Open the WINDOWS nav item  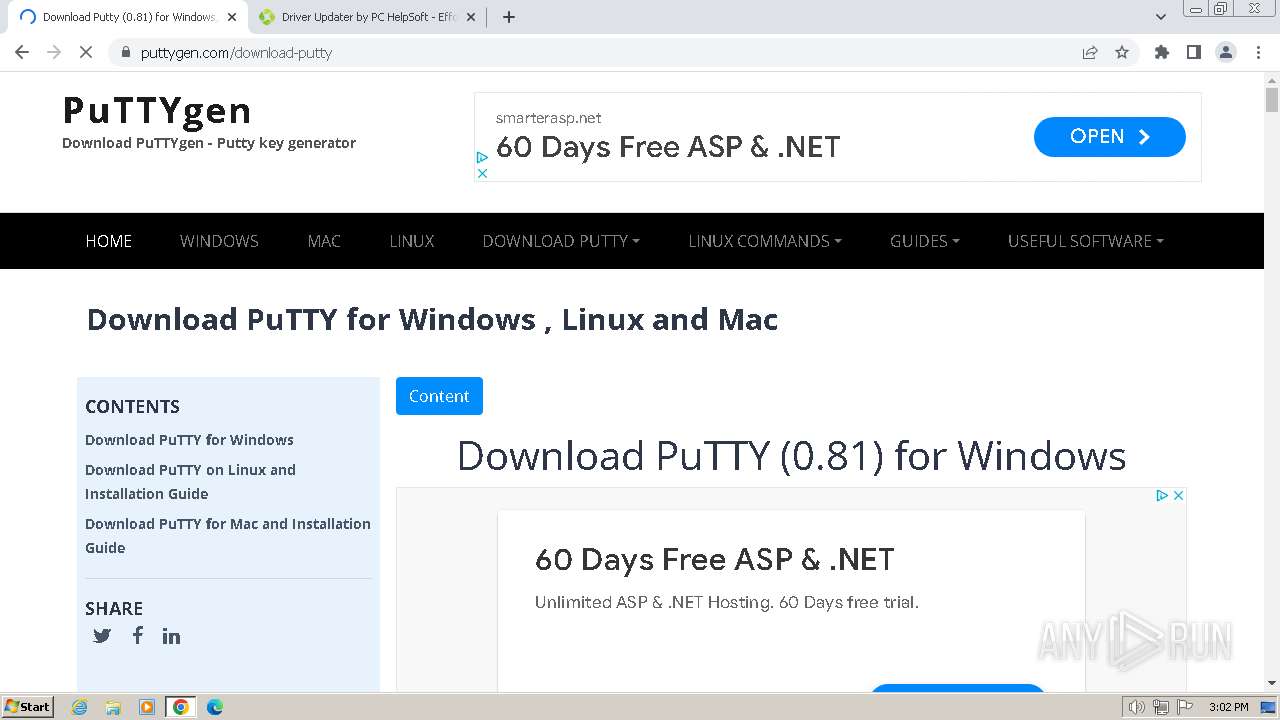(x=219, y=241)
